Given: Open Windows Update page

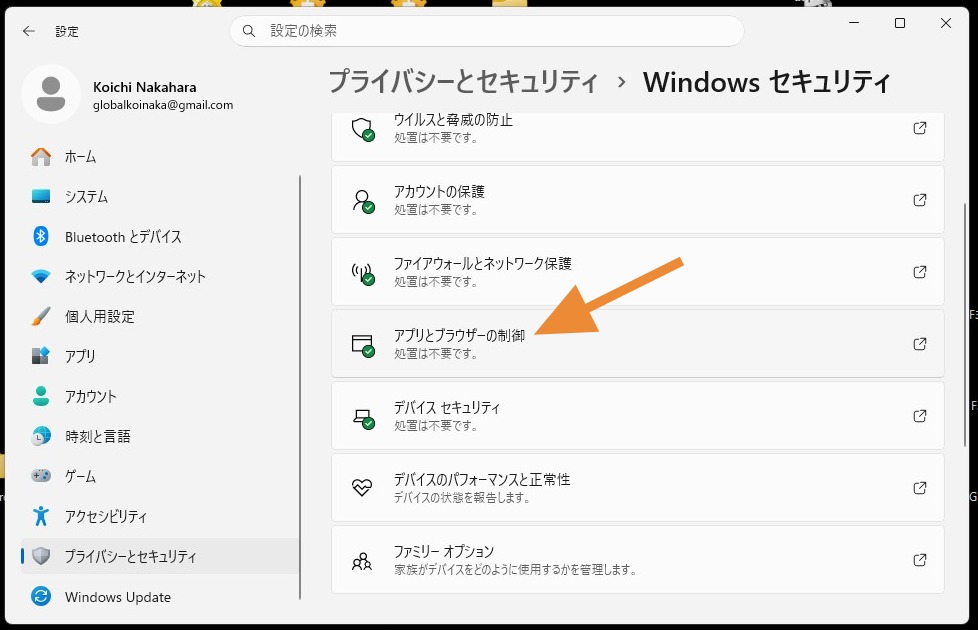Looking at the screenshot, I should click(118, 596).
